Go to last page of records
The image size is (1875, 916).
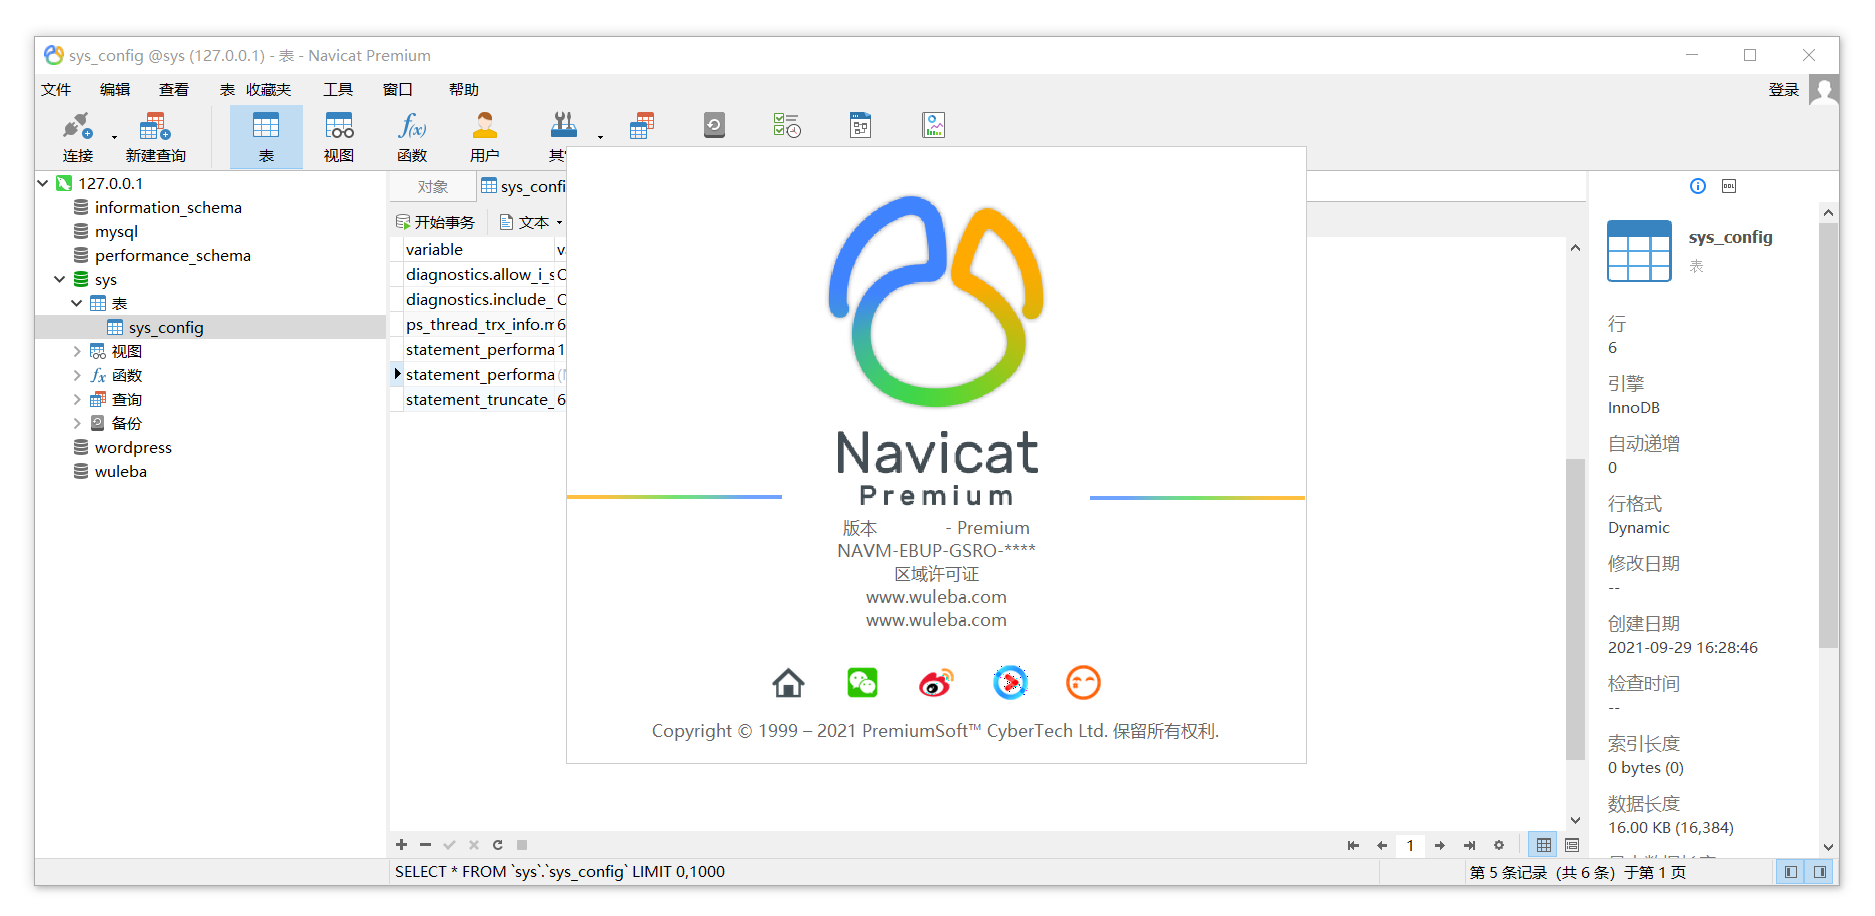[1469, 845]
